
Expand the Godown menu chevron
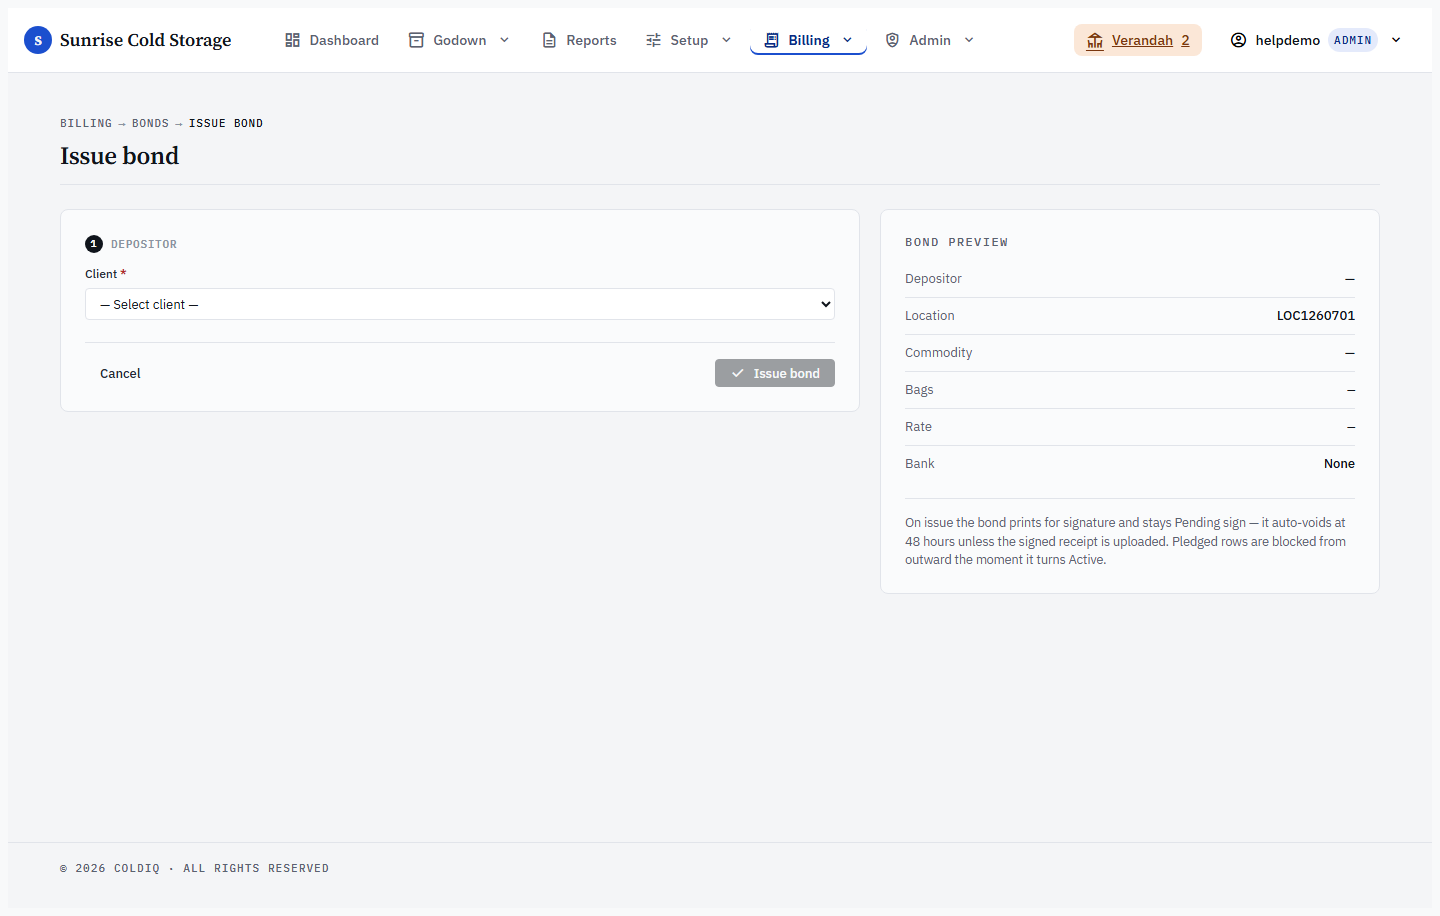(504, 40)
